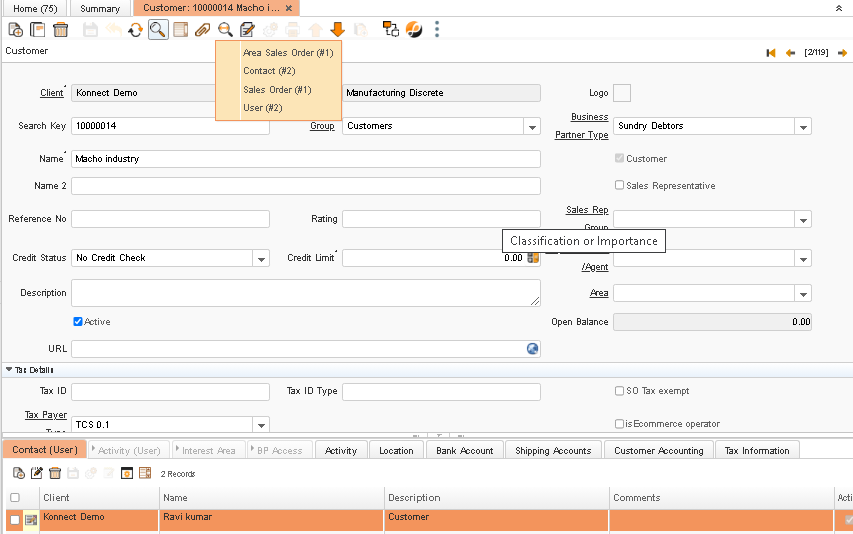Open Attachments using the paperclip icon
This screenshot has height=534, width=853.
click(x=202, y=29)
